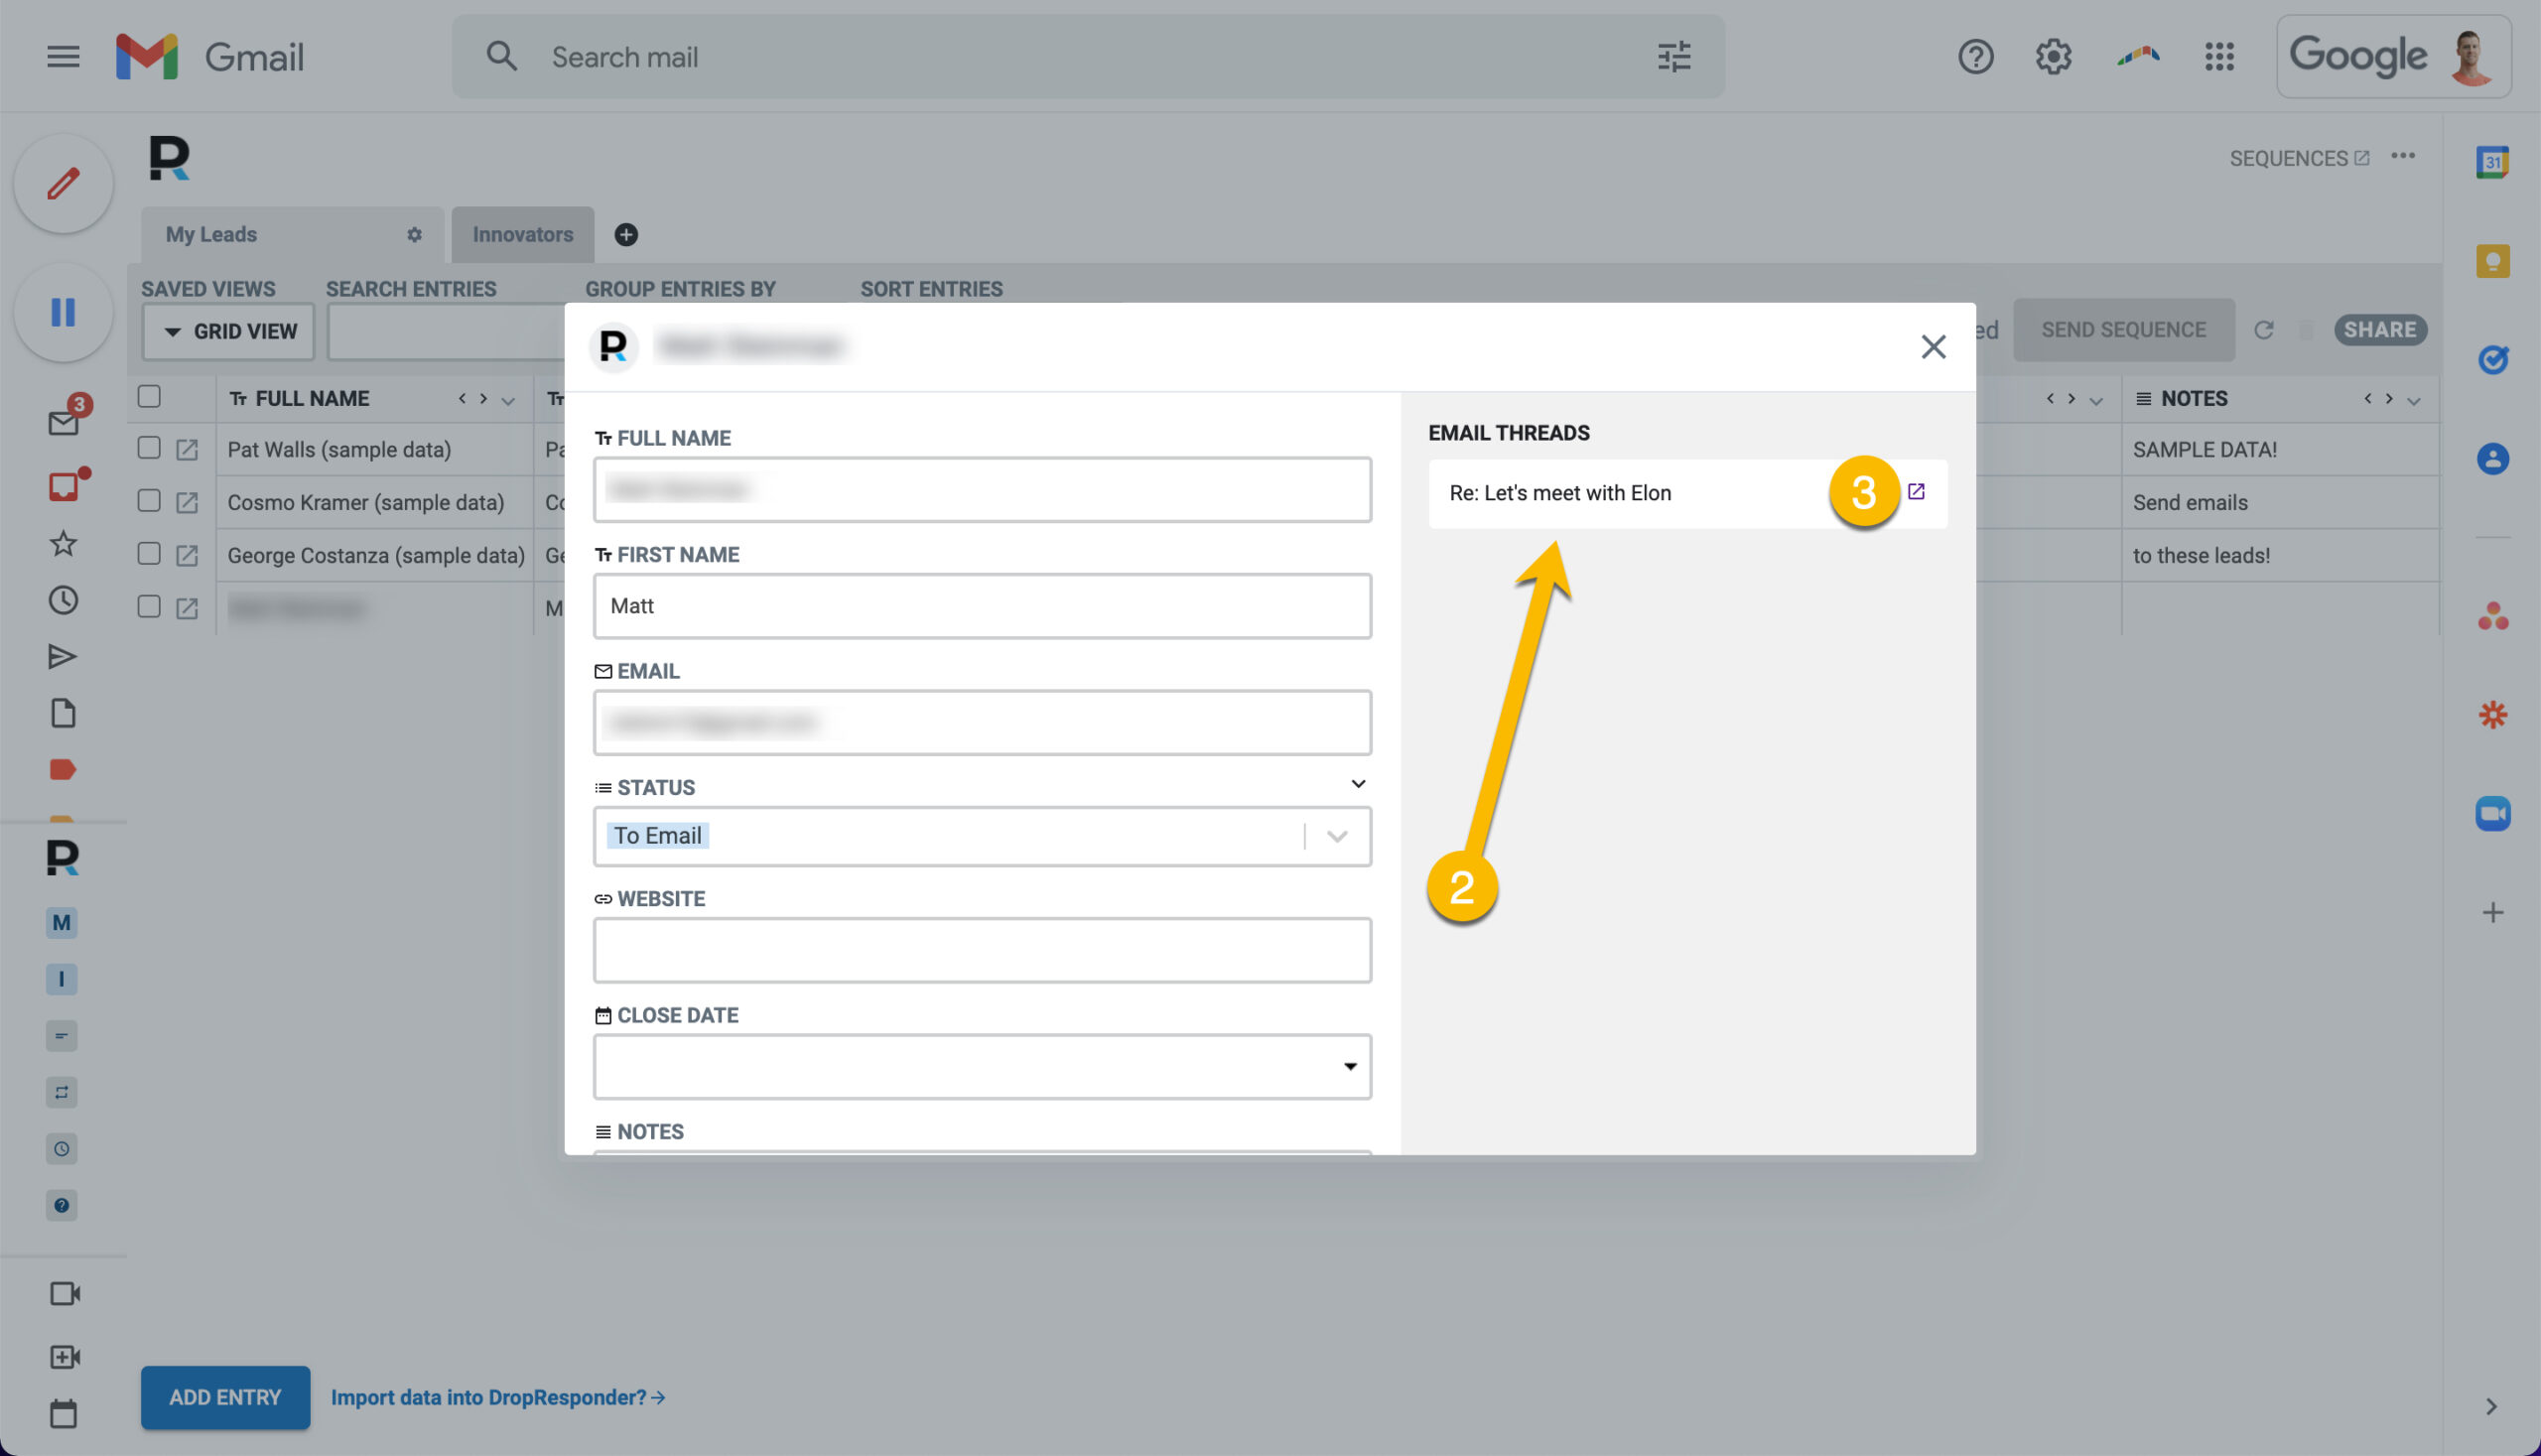This screenshot has width=2541, height=1456.
Task: Open the Google account avatar
Action: click(2471, 57)
